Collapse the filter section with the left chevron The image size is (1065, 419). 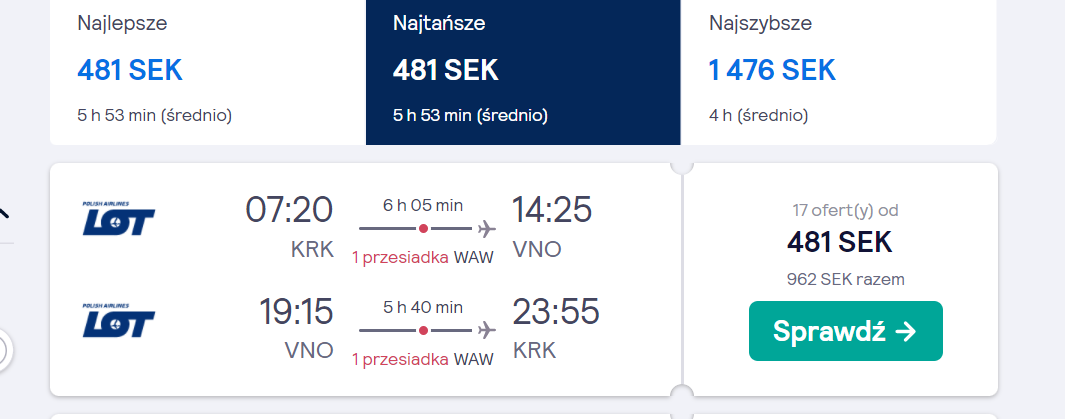(x=4, y=214)
